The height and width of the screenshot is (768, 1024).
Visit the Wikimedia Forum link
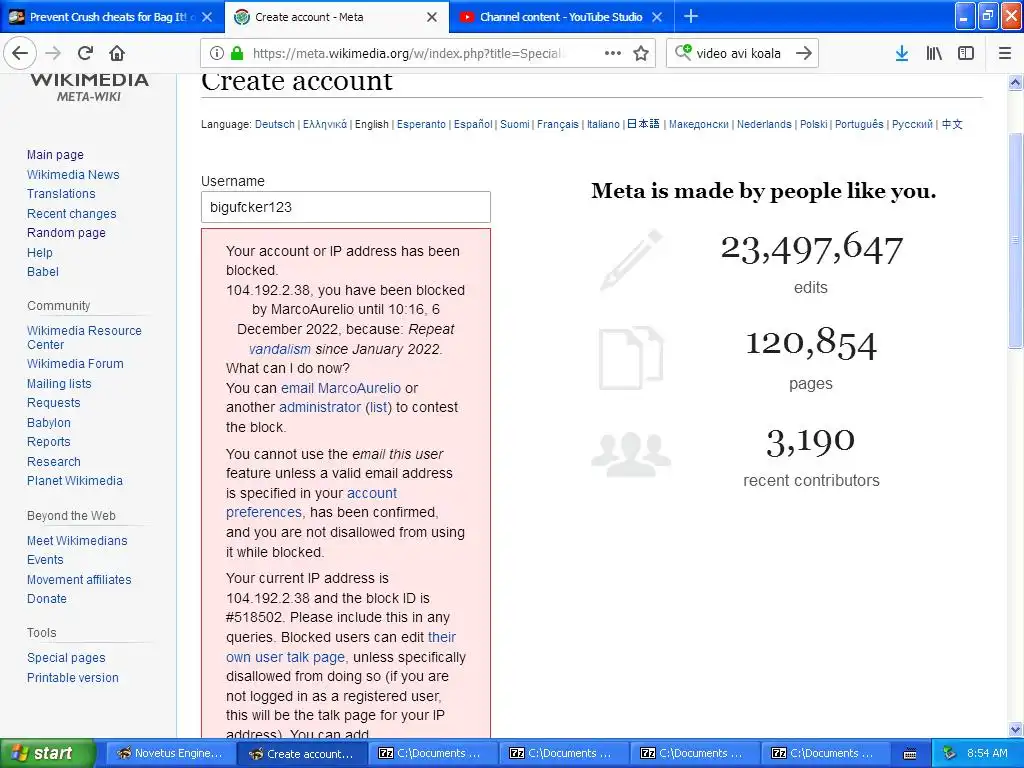(x=75, y=364)
